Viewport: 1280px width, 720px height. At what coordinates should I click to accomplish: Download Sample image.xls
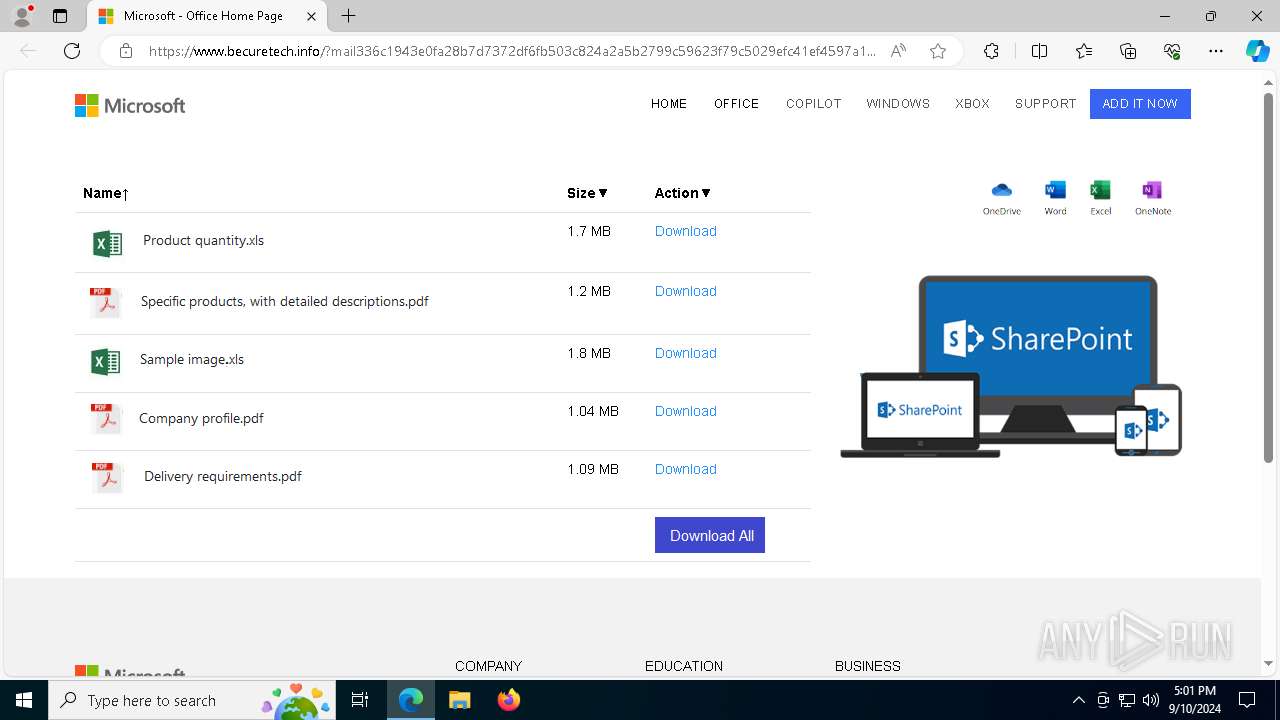(x=686, y=353)
